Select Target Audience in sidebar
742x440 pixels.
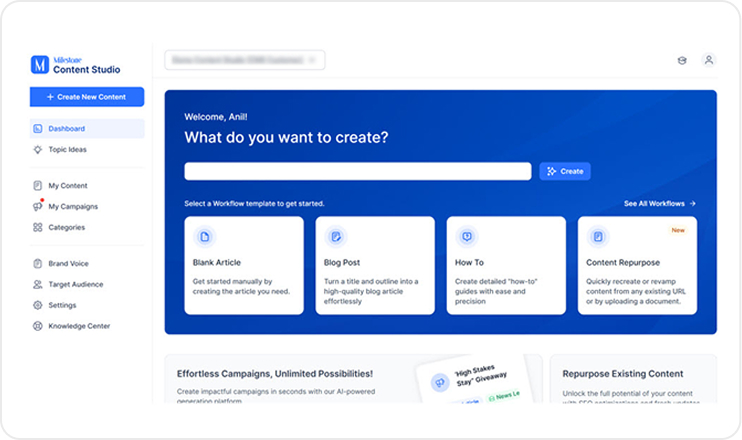coord(75,285)
